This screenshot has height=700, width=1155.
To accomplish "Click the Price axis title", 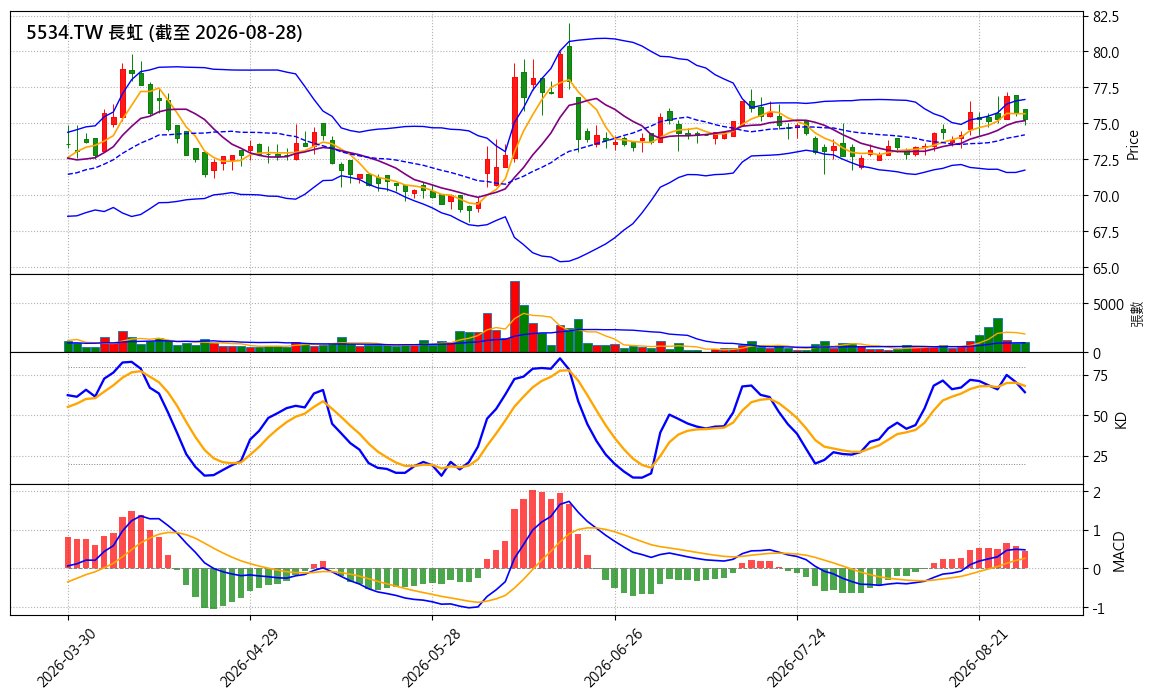I will tap(1134, 145).
